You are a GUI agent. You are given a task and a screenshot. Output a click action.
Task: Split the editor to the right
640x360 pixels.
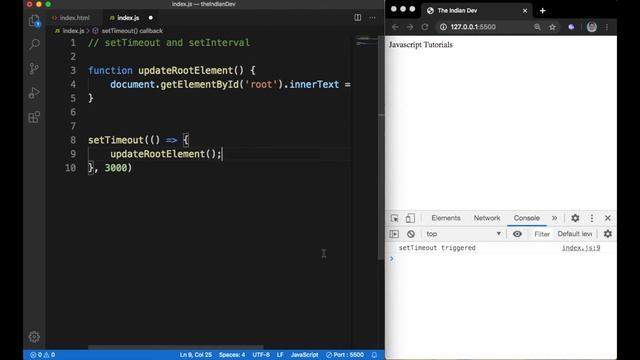[x=358, y=18]
